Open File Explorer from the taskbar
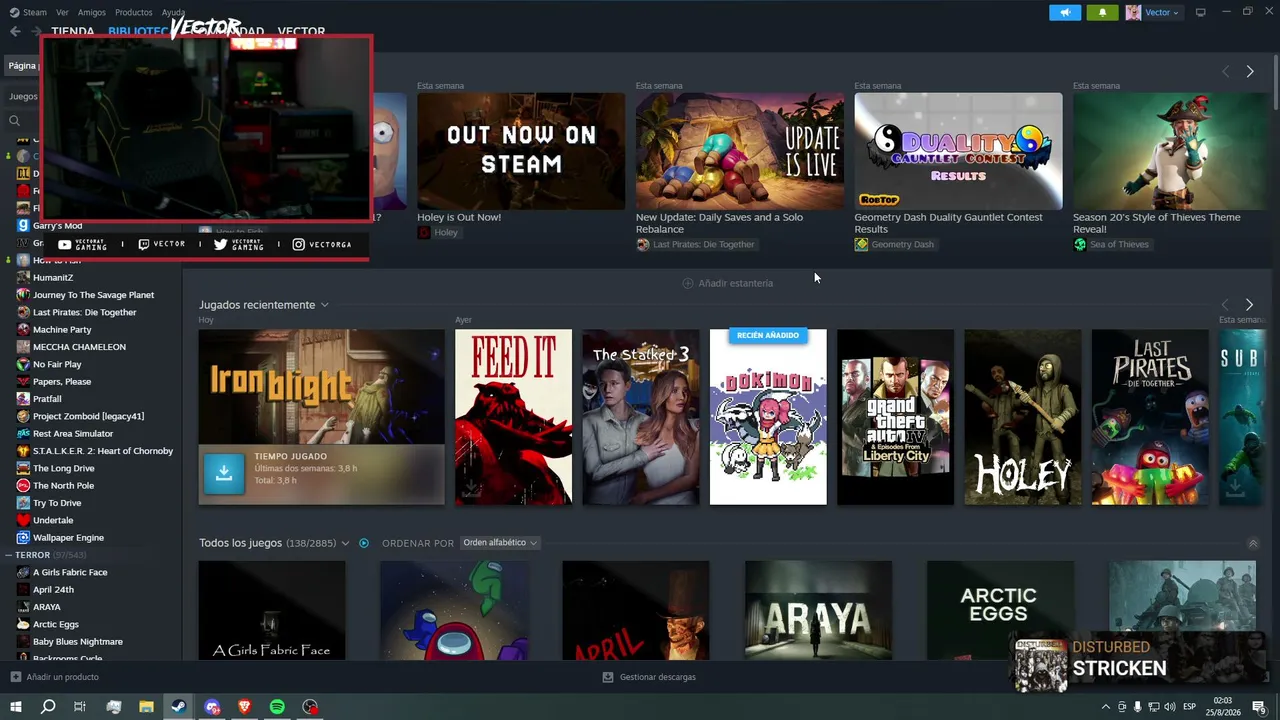 (x=146, y=707)
